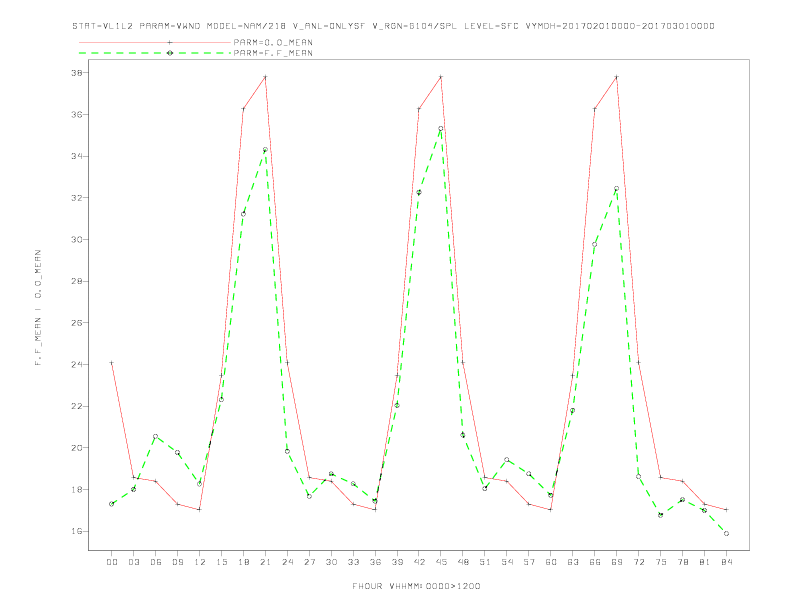Click x-axis forecast hour label 60
The image size is (792, 612).
click(x=551, y=562)
